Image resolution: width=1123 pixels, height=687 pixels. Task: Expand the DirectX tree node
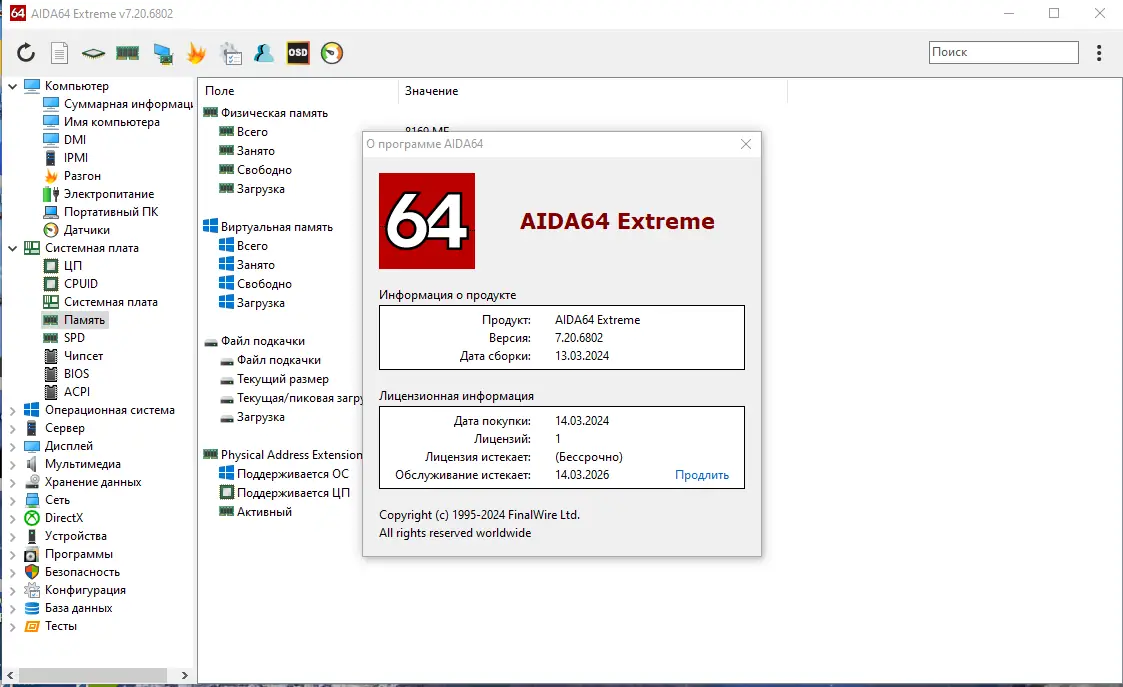pyautogui.click(x=12, y=519)
